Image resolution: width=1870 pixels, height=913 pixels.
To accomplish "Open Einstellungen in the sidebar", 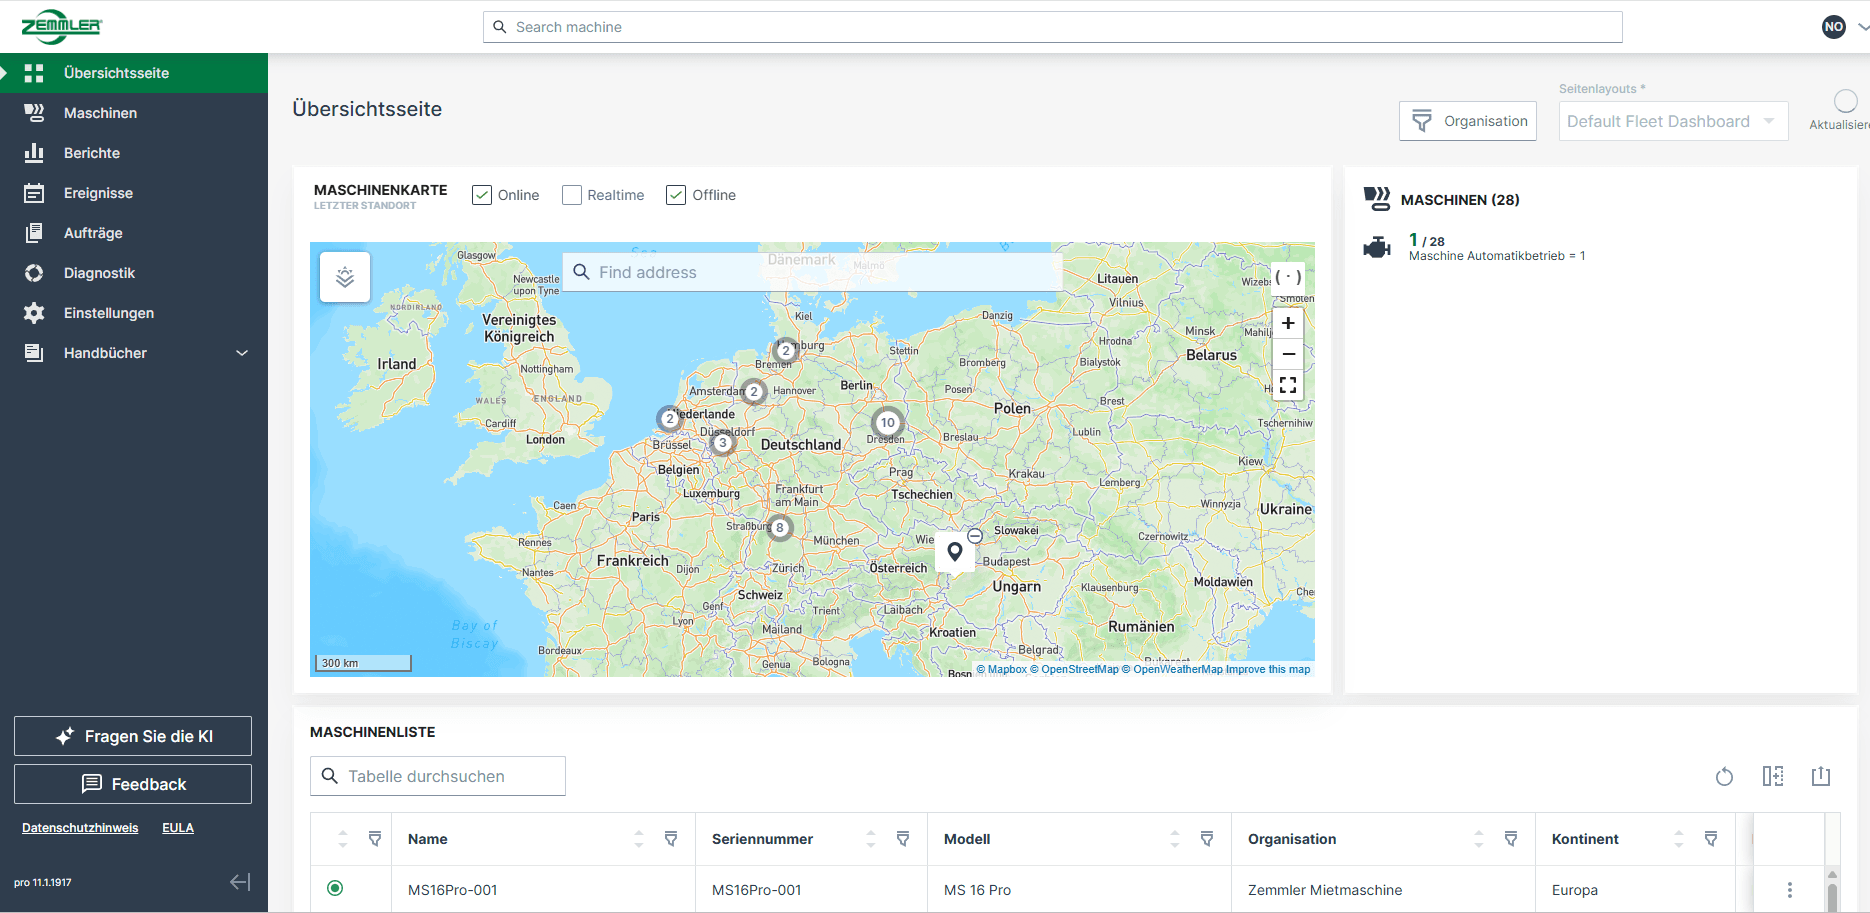I will [134, 313].
